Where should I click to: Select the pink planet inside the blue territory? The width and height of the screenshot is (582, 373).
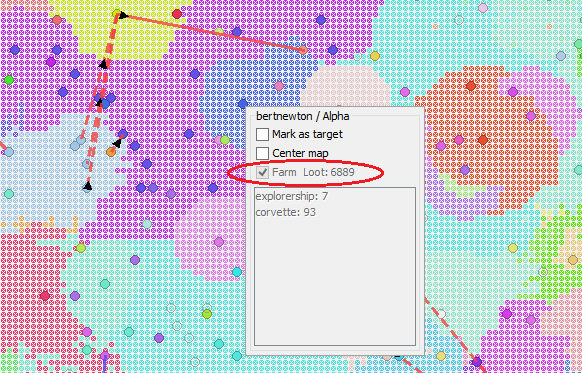(x=279, y=86)
